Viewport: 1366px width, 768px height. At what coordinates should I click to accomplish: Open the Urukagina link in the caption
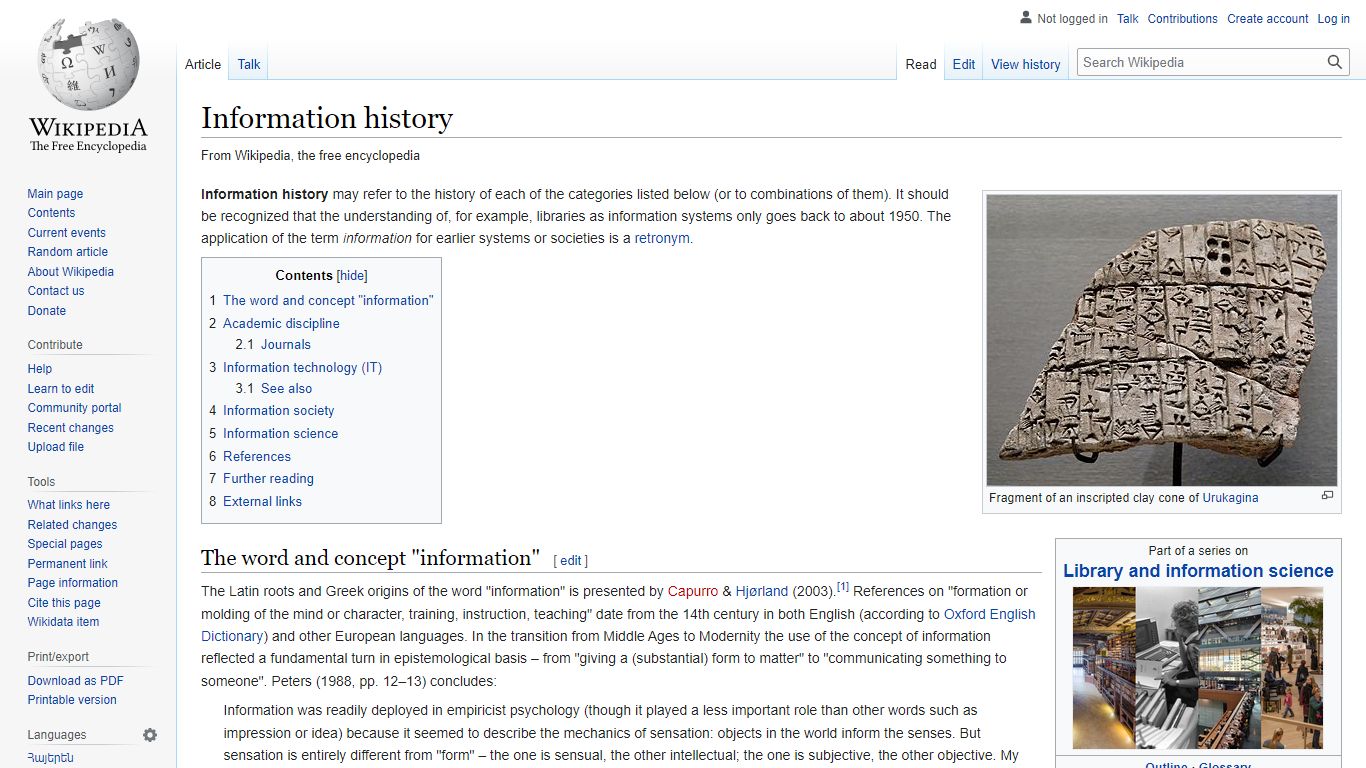(x=1230, y=498)
